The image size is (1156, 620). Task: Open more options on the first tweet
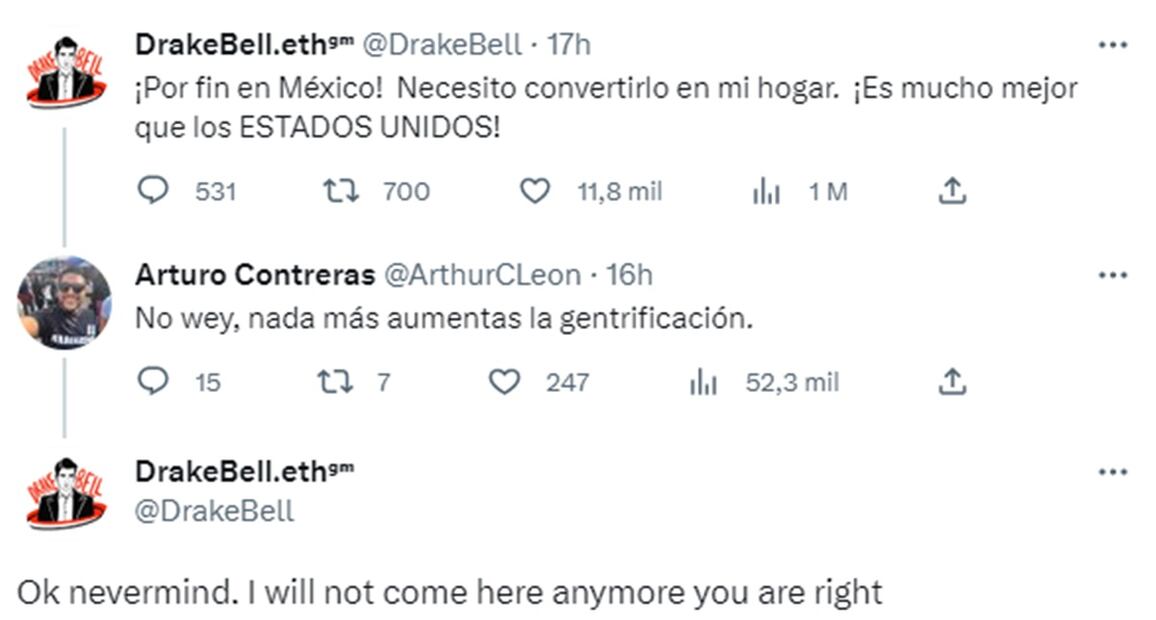tap(1112, 45)
